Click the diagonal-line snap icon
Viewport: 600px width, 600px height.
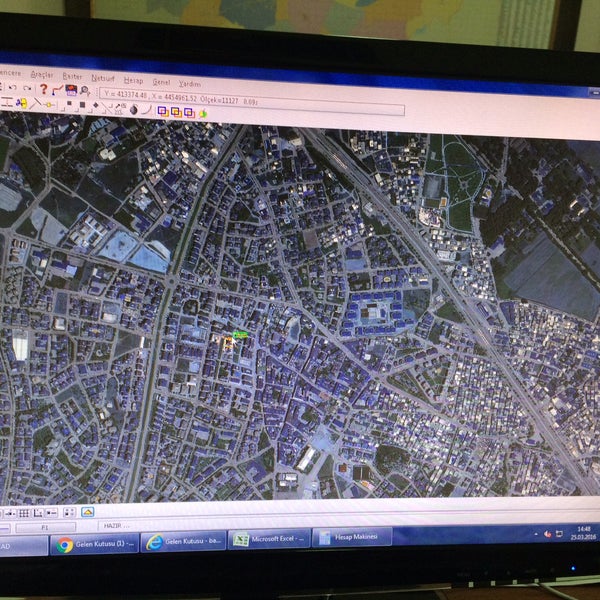click(109, 108)
